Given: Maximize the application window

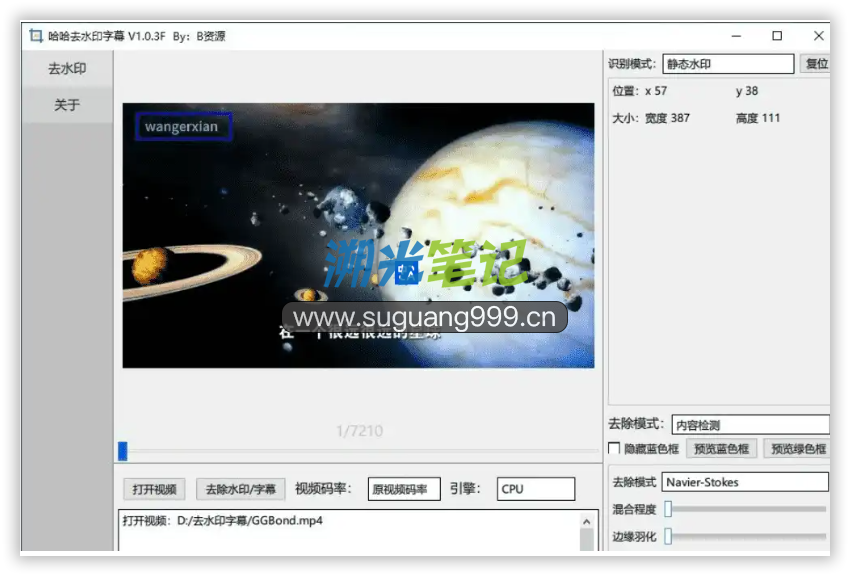Looking at the screenshot, I should tap(777, 36).
